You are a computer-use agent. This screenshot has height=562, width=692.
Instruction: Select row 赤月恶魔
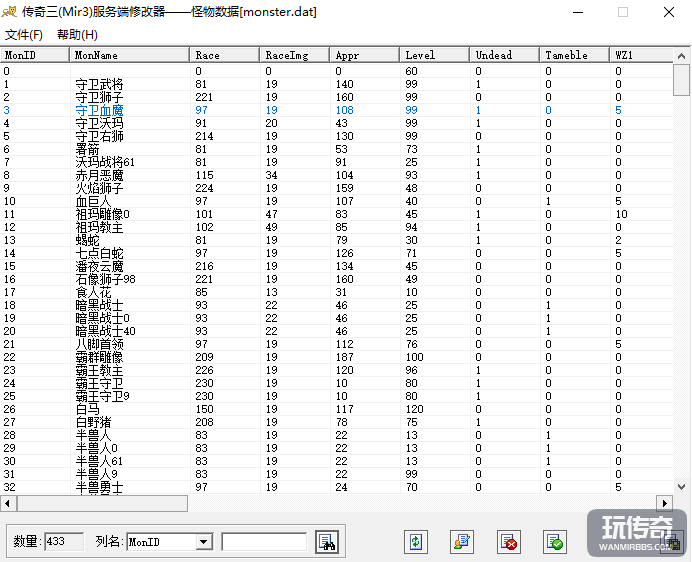click(x=336, y=175)
